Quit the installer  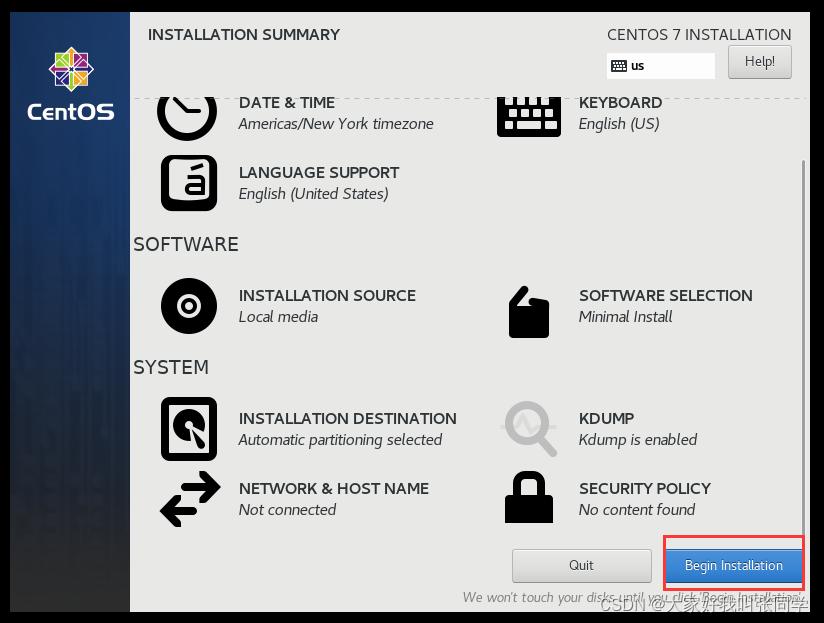coord(582,566)
